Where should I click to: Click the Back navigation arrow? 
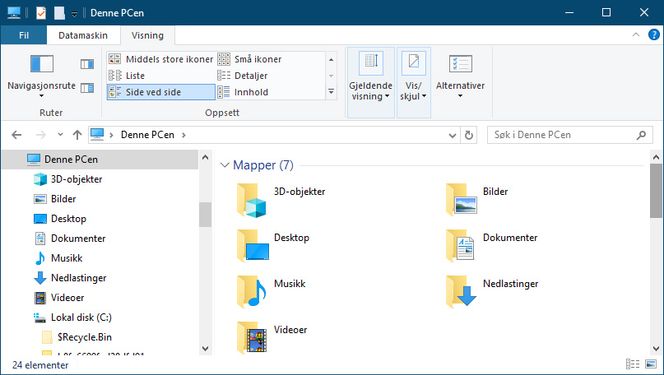point(17,135)
